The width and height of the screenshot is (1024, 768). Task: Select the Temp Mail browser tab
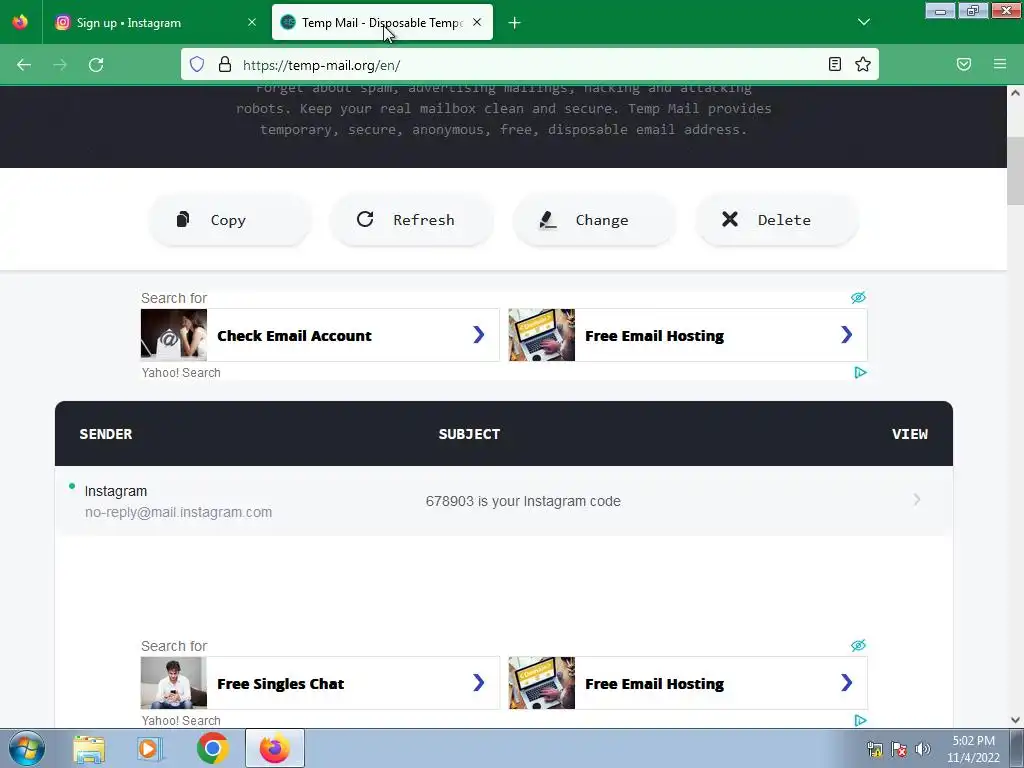pos(382,23)
